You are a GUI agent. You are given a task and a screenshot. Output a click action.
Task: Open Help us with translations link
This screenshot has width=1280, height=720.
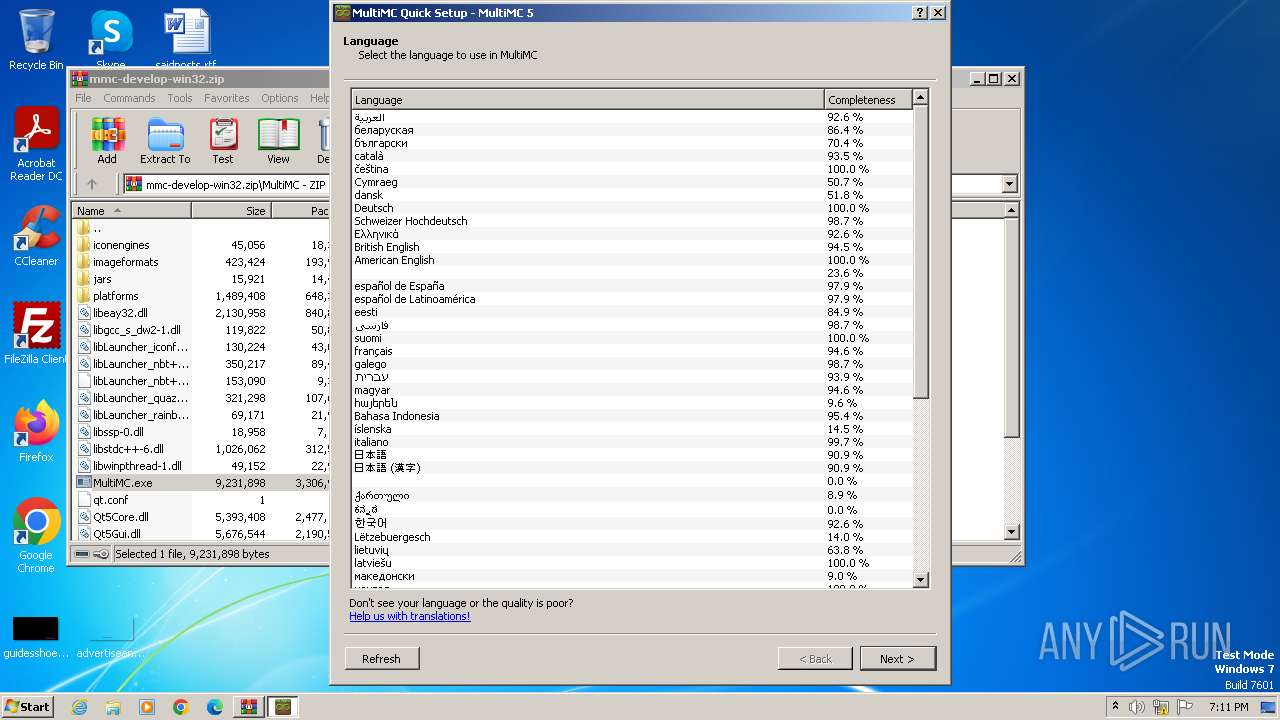click(x=410, y=616)
